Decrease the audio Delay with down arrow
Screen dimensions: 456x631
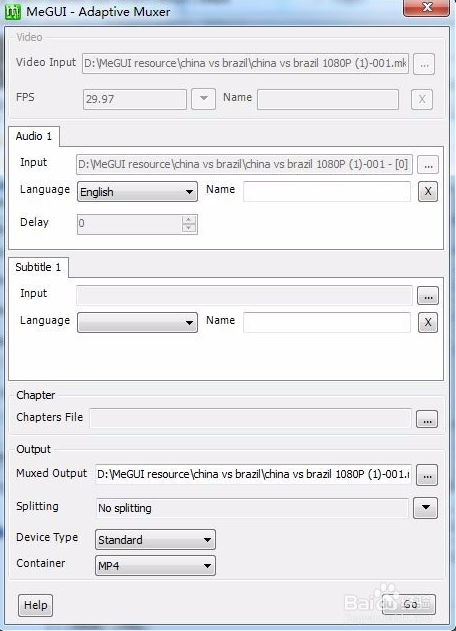click(188, 228)
